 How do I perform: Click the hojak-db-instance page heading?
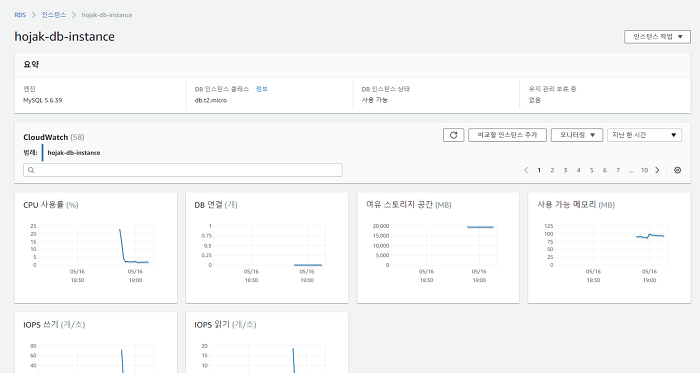click(64, 37)
